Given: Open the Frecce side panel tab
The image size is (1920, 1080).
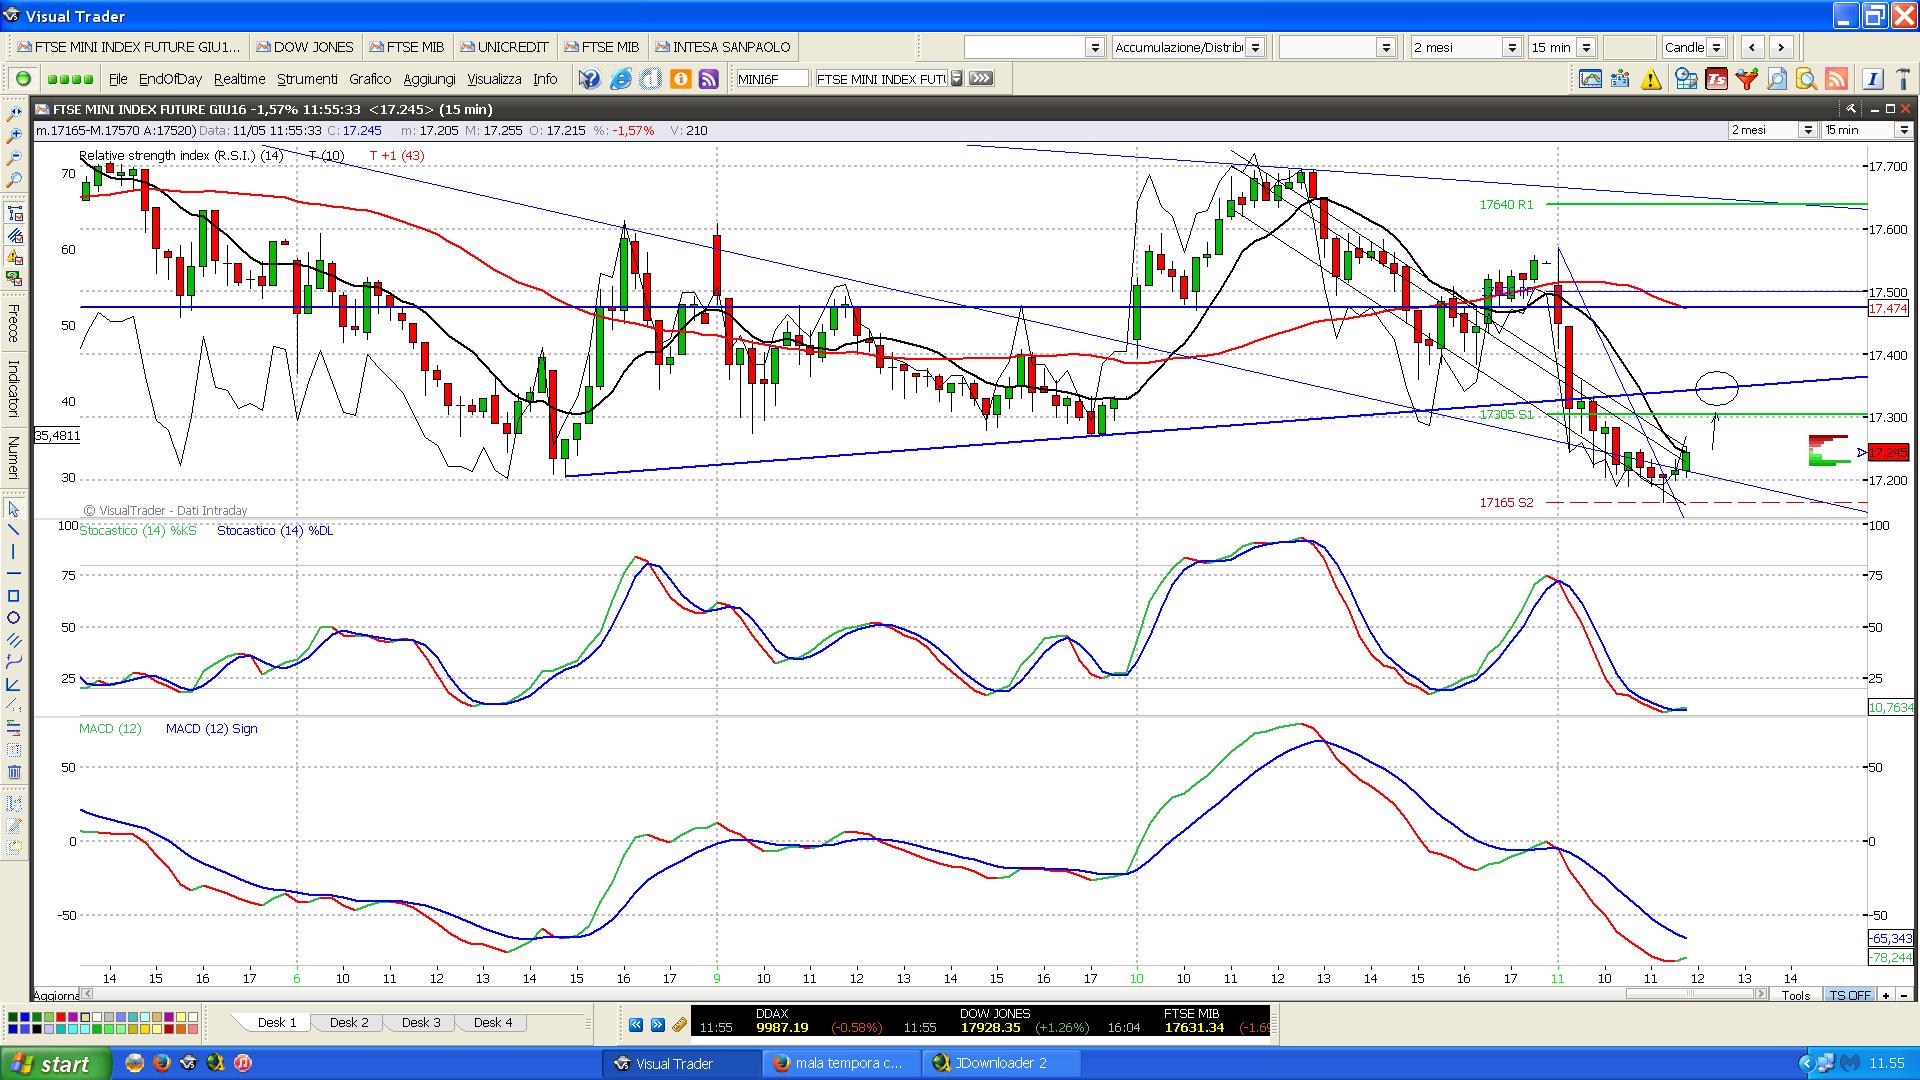Looking at the screenshot, I should (14, 322).
